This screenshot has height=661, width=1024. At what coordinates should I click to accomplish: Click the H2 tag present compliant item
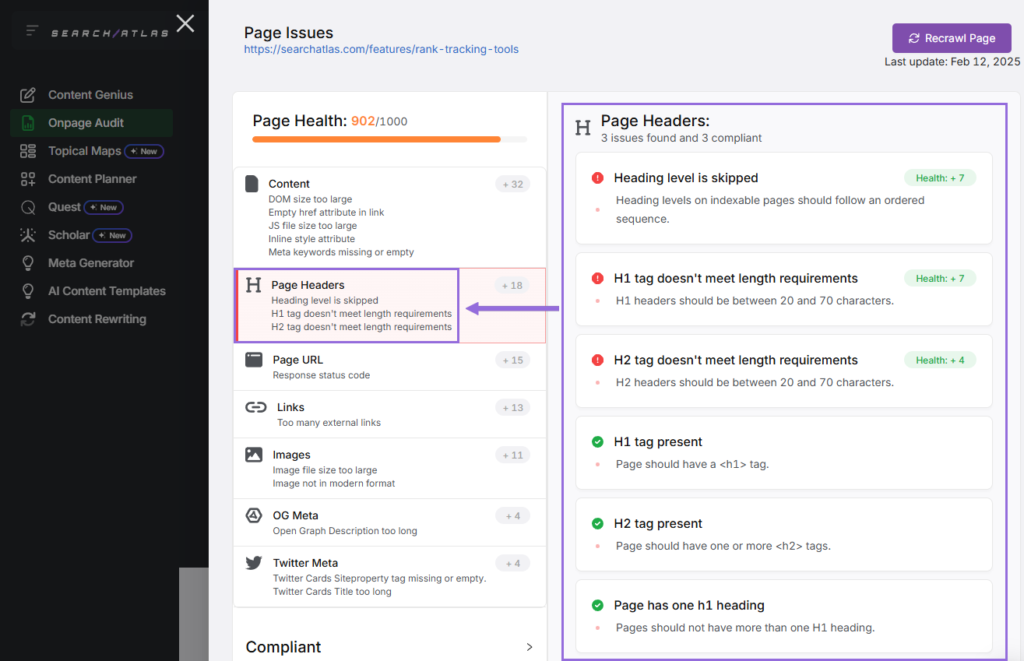tap(784, 534)
